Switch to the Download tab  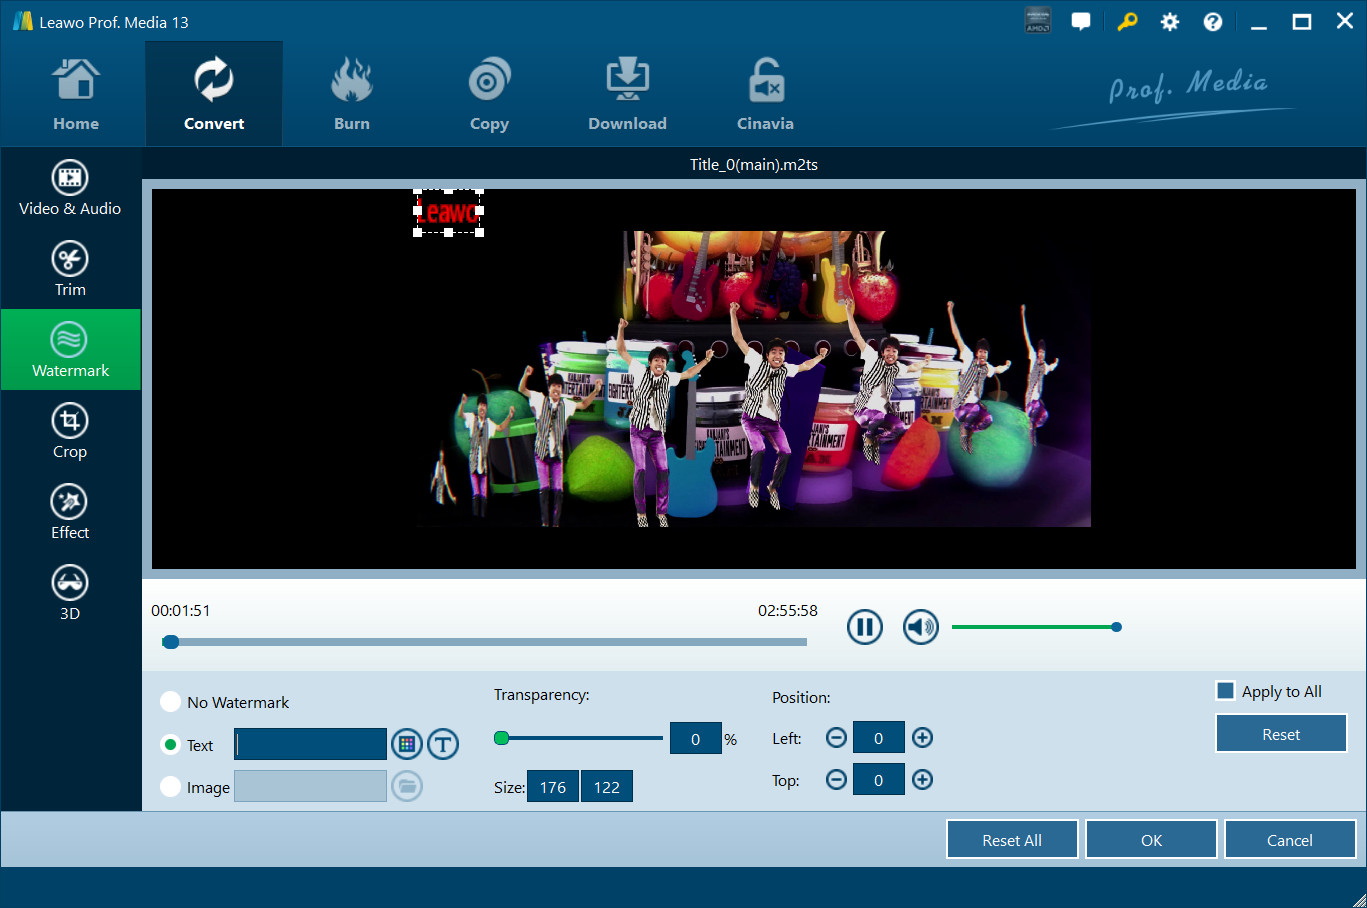pos(627,95)
